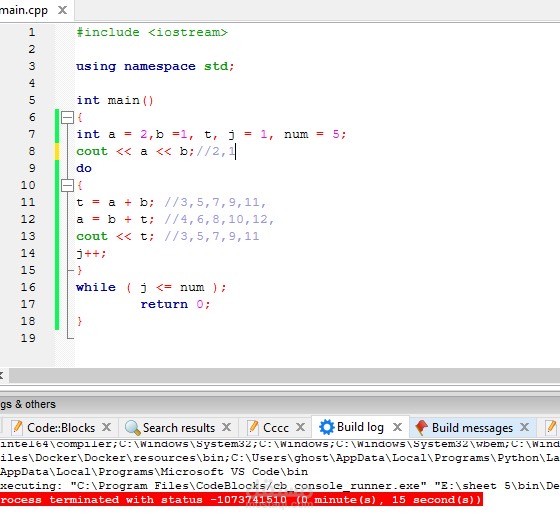This screenshot has width=560, height=520.
Task: Click the 'a = b + t;' statement
Action: point(115,219)
